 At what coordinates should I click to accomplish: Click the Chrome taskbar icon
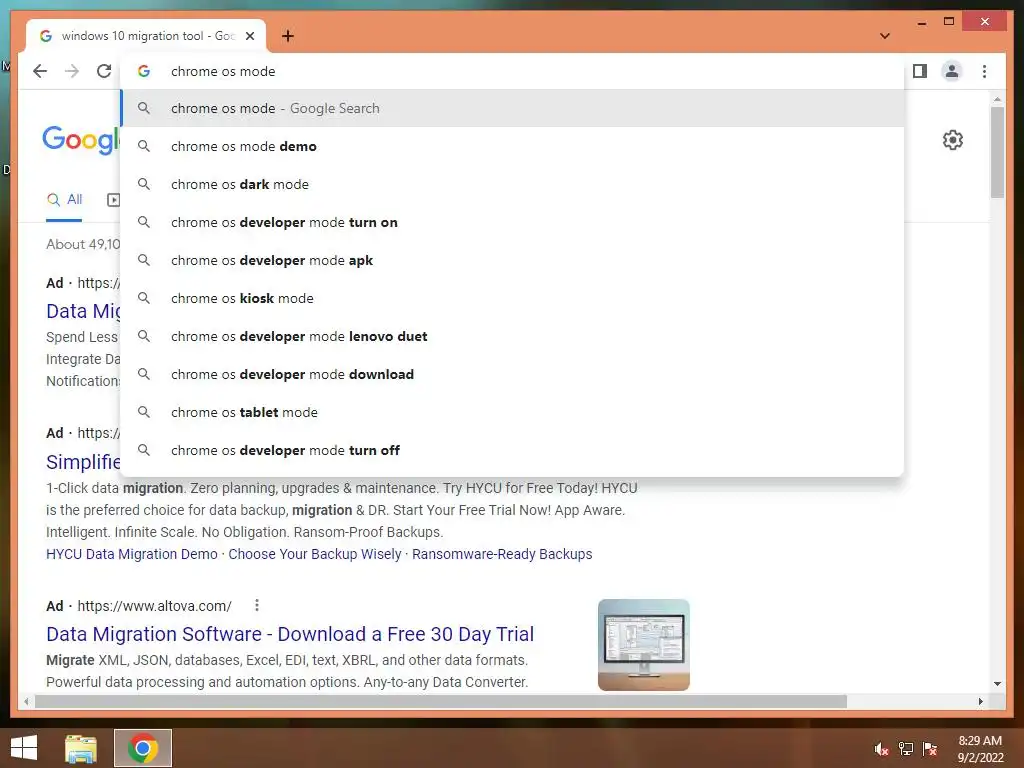tap(143, 748)
